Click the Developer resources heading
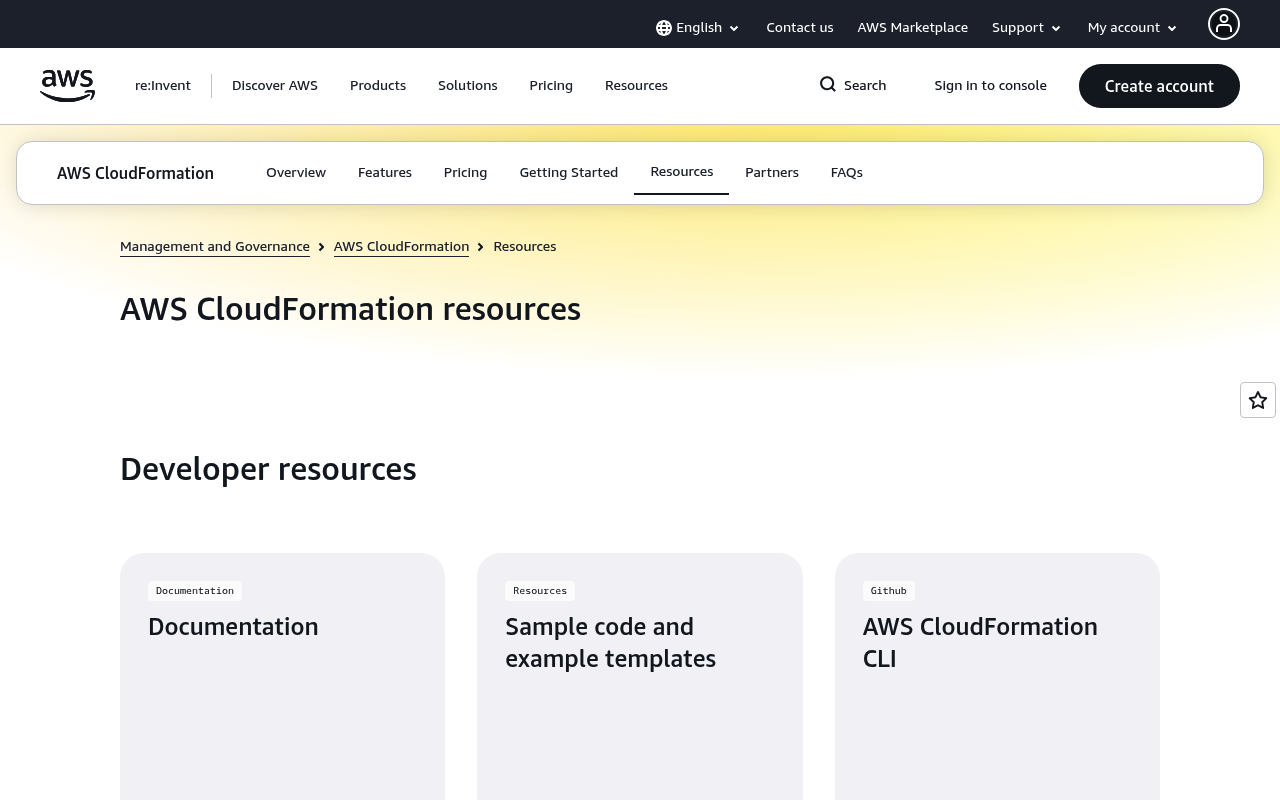The image size is (1280, 800). [x=268, y=469]
